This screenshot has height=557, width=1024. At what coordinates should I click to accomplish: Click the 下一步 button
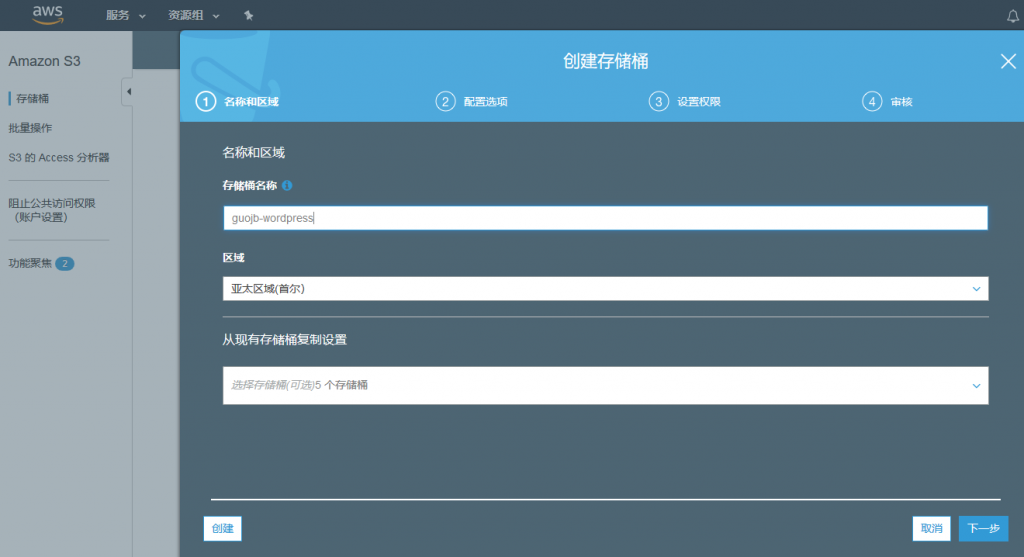(984, 528)
